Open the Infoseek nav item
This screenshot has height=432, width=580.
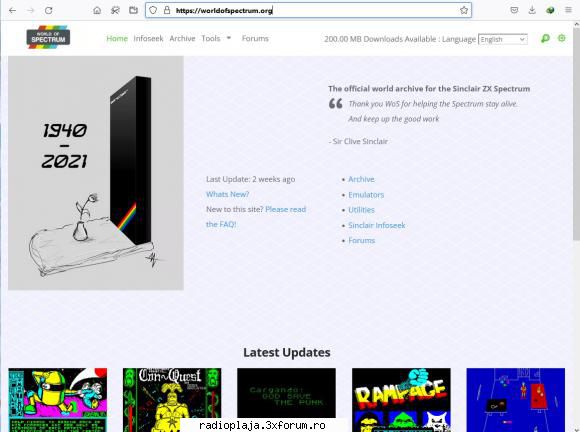[148, 38]
